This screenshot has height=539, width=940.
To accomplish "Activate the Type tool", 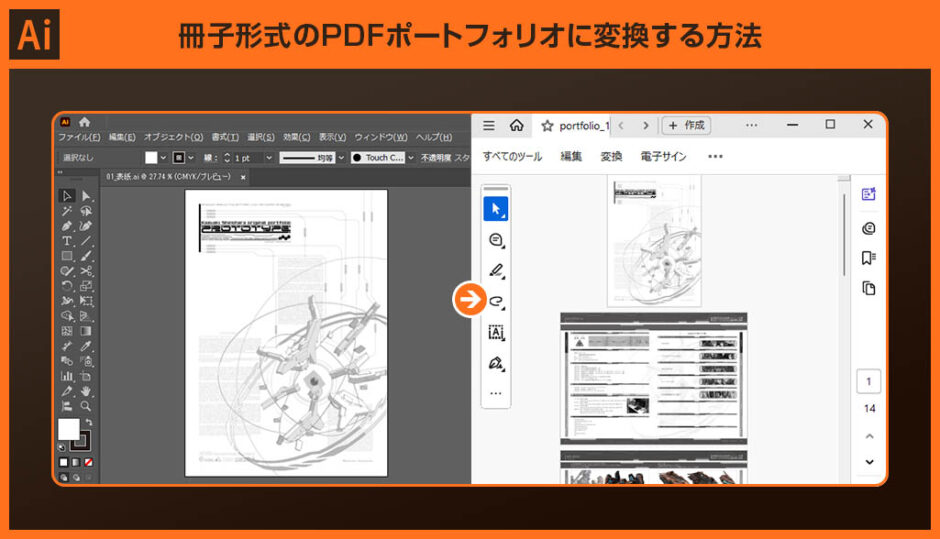I will point(67,241).
